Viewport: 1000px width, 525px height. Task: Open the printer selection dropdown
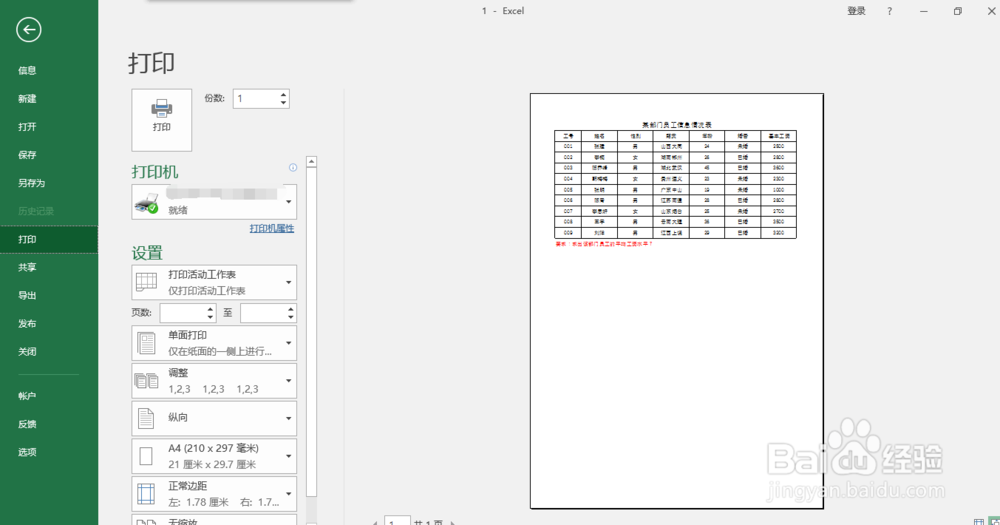coord(214,202)
